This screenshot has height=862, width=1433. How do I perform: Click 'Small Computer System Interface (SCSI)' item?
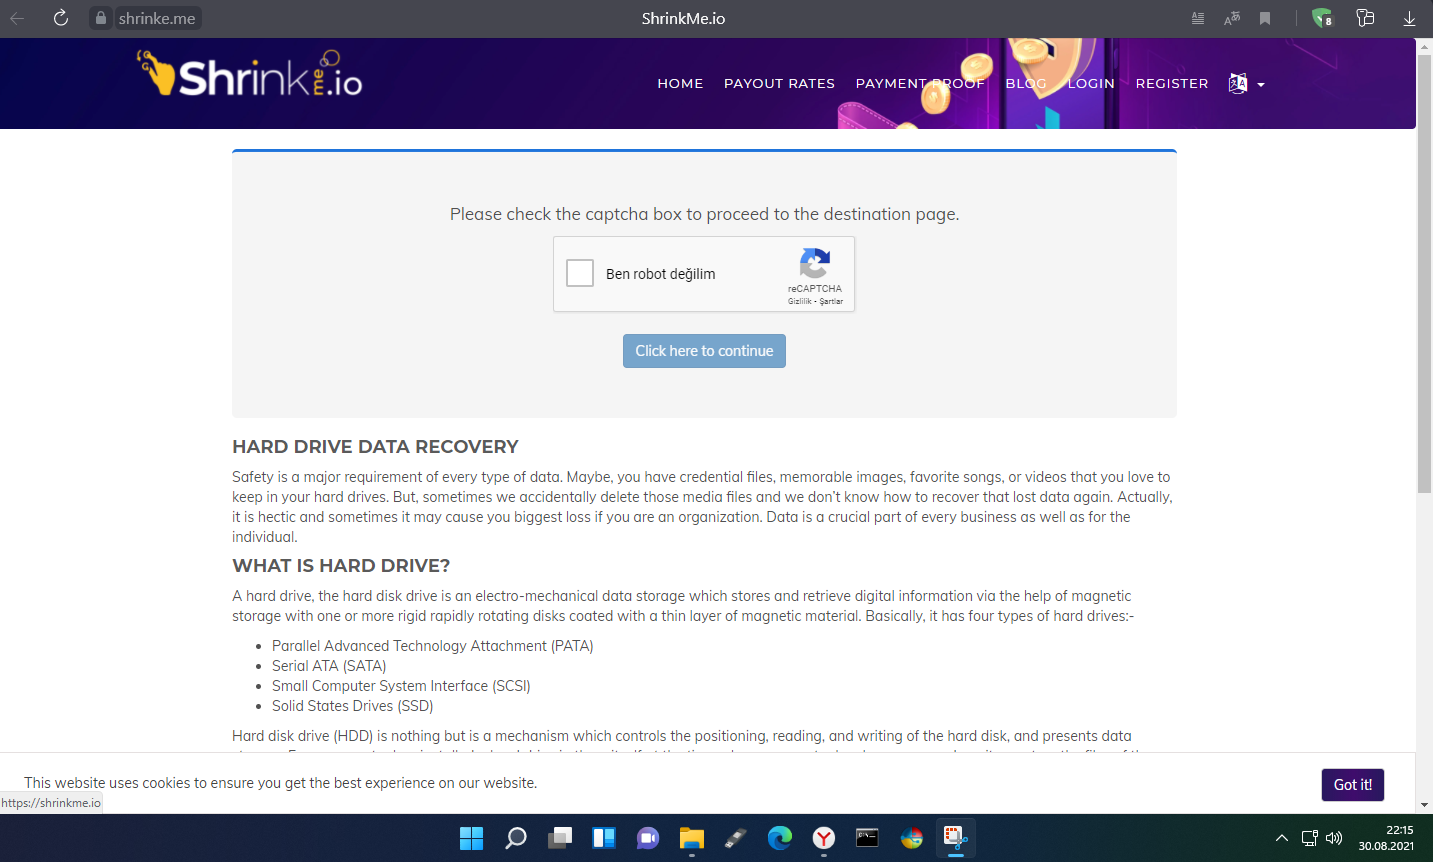point(401,686)
